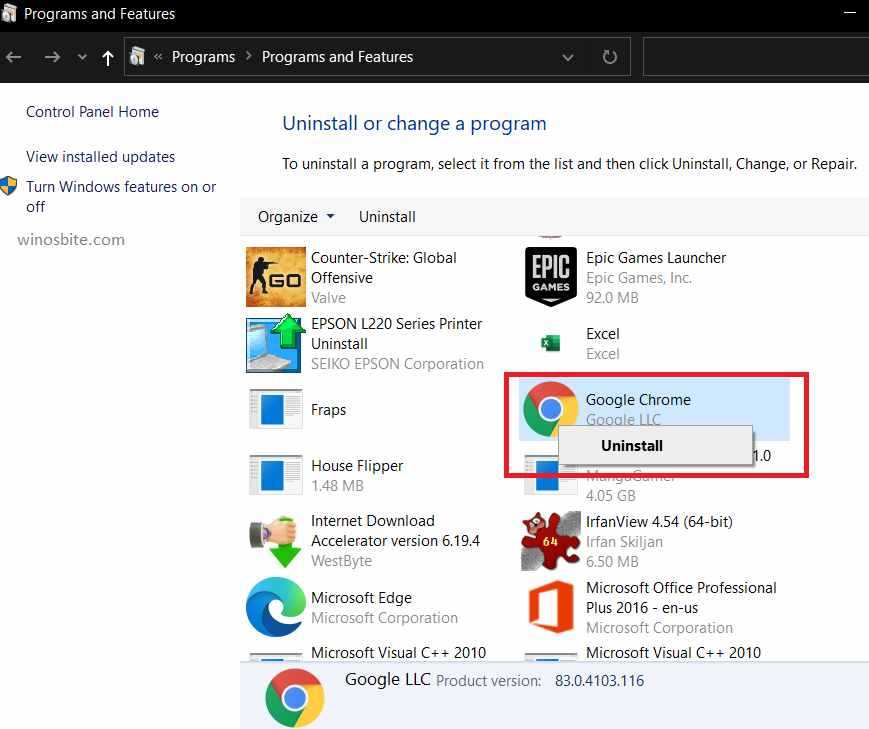869x729 pixels.
Task: Choose Uninstall in the context menu
Action: pyautogui.click(x=655, y=445)
